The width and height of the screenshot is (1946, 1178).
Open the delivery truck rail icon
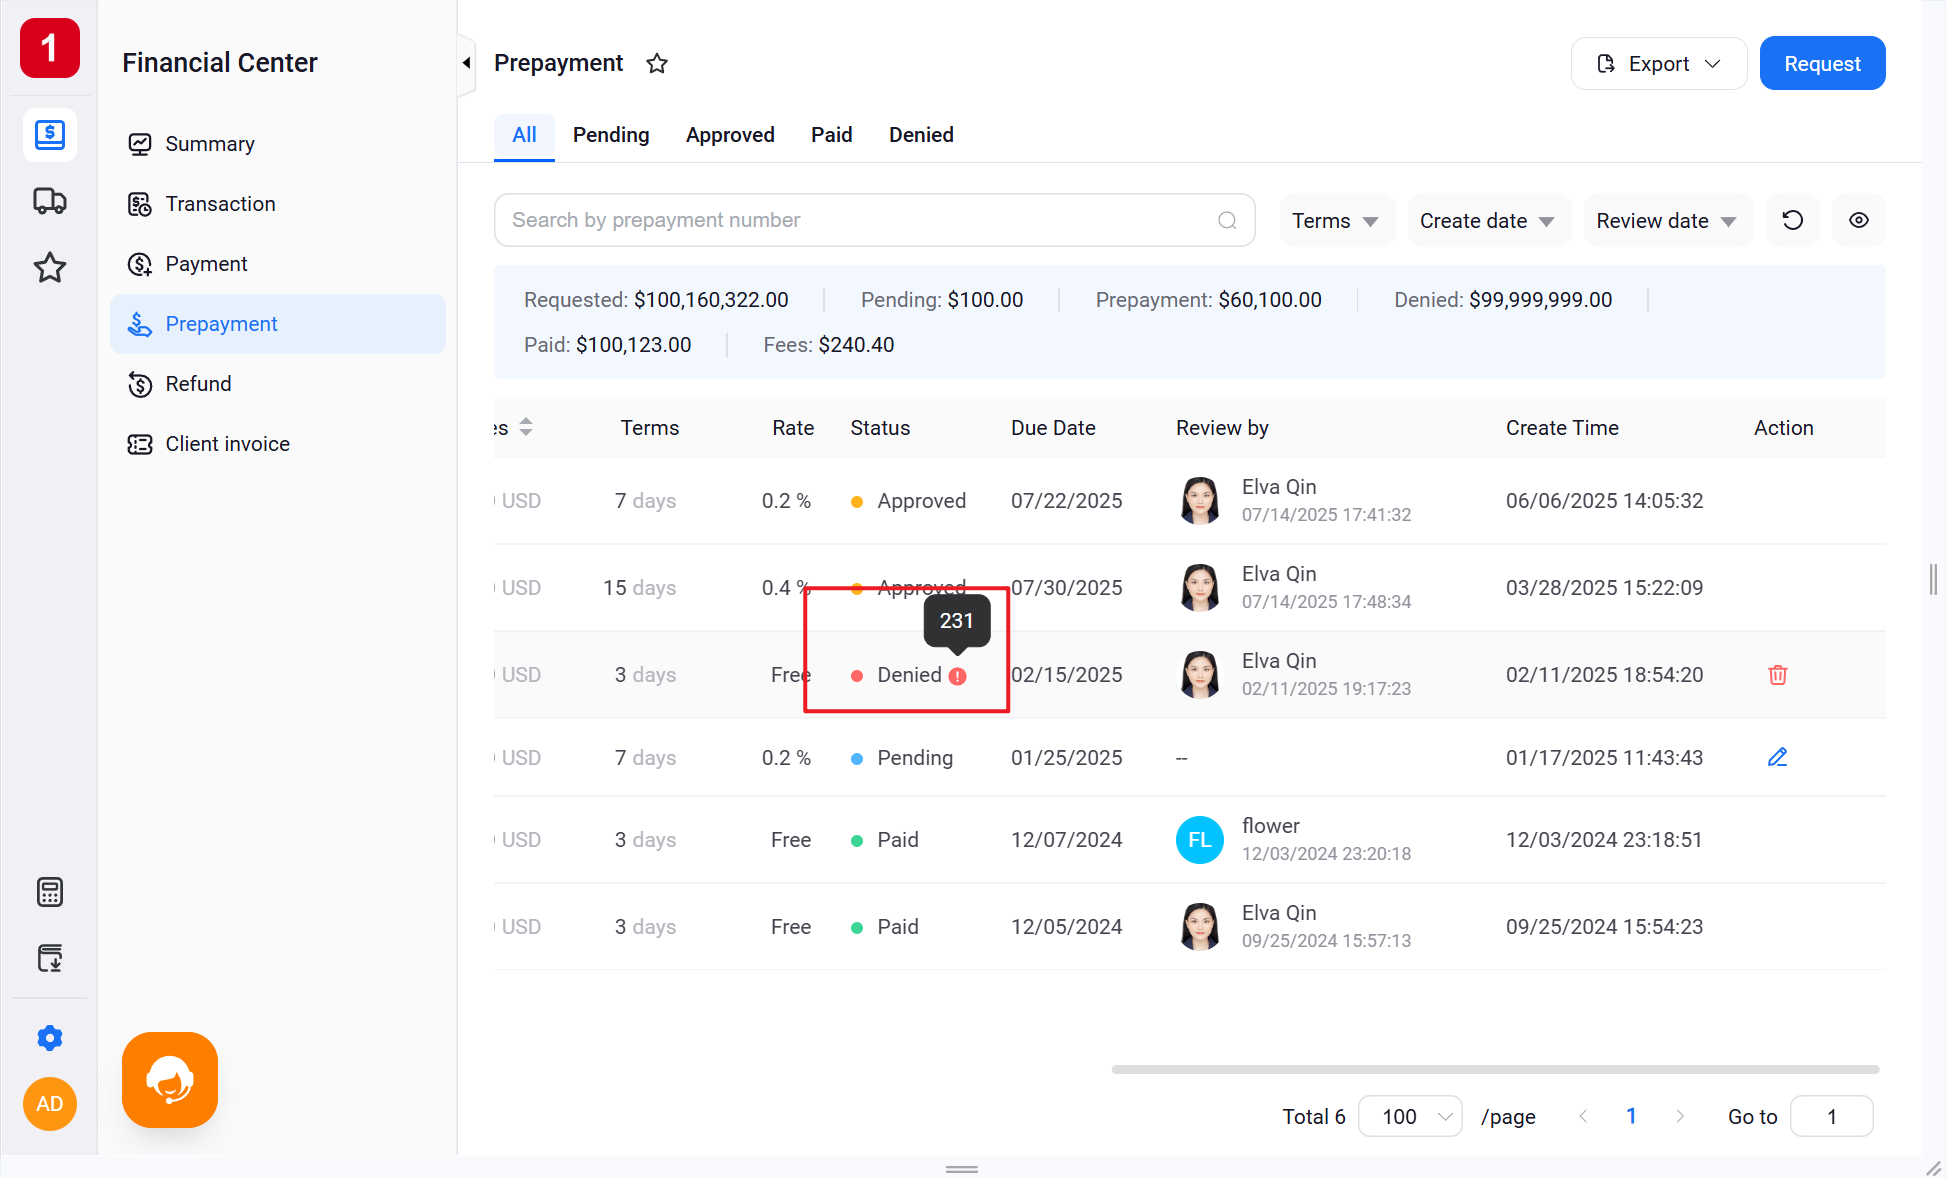coord(49,201)
